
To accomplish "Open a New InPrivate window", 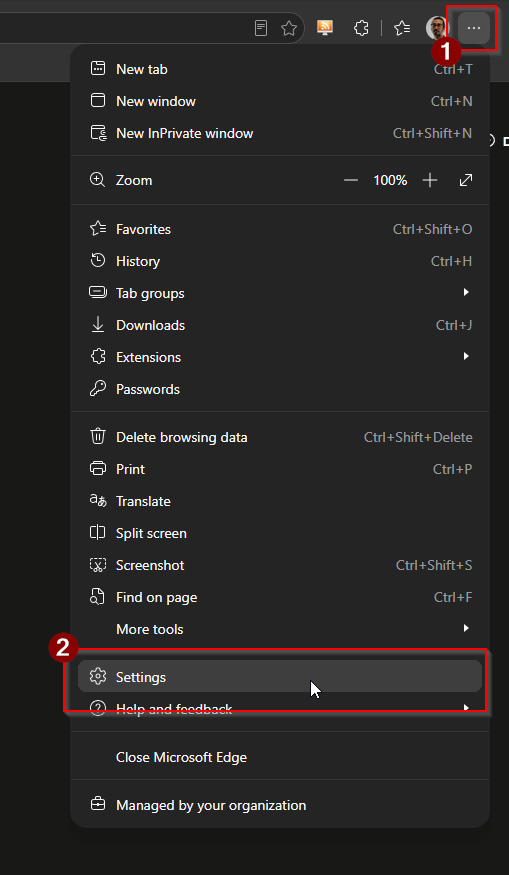I will pyautogui.click(x=280, y=133).
